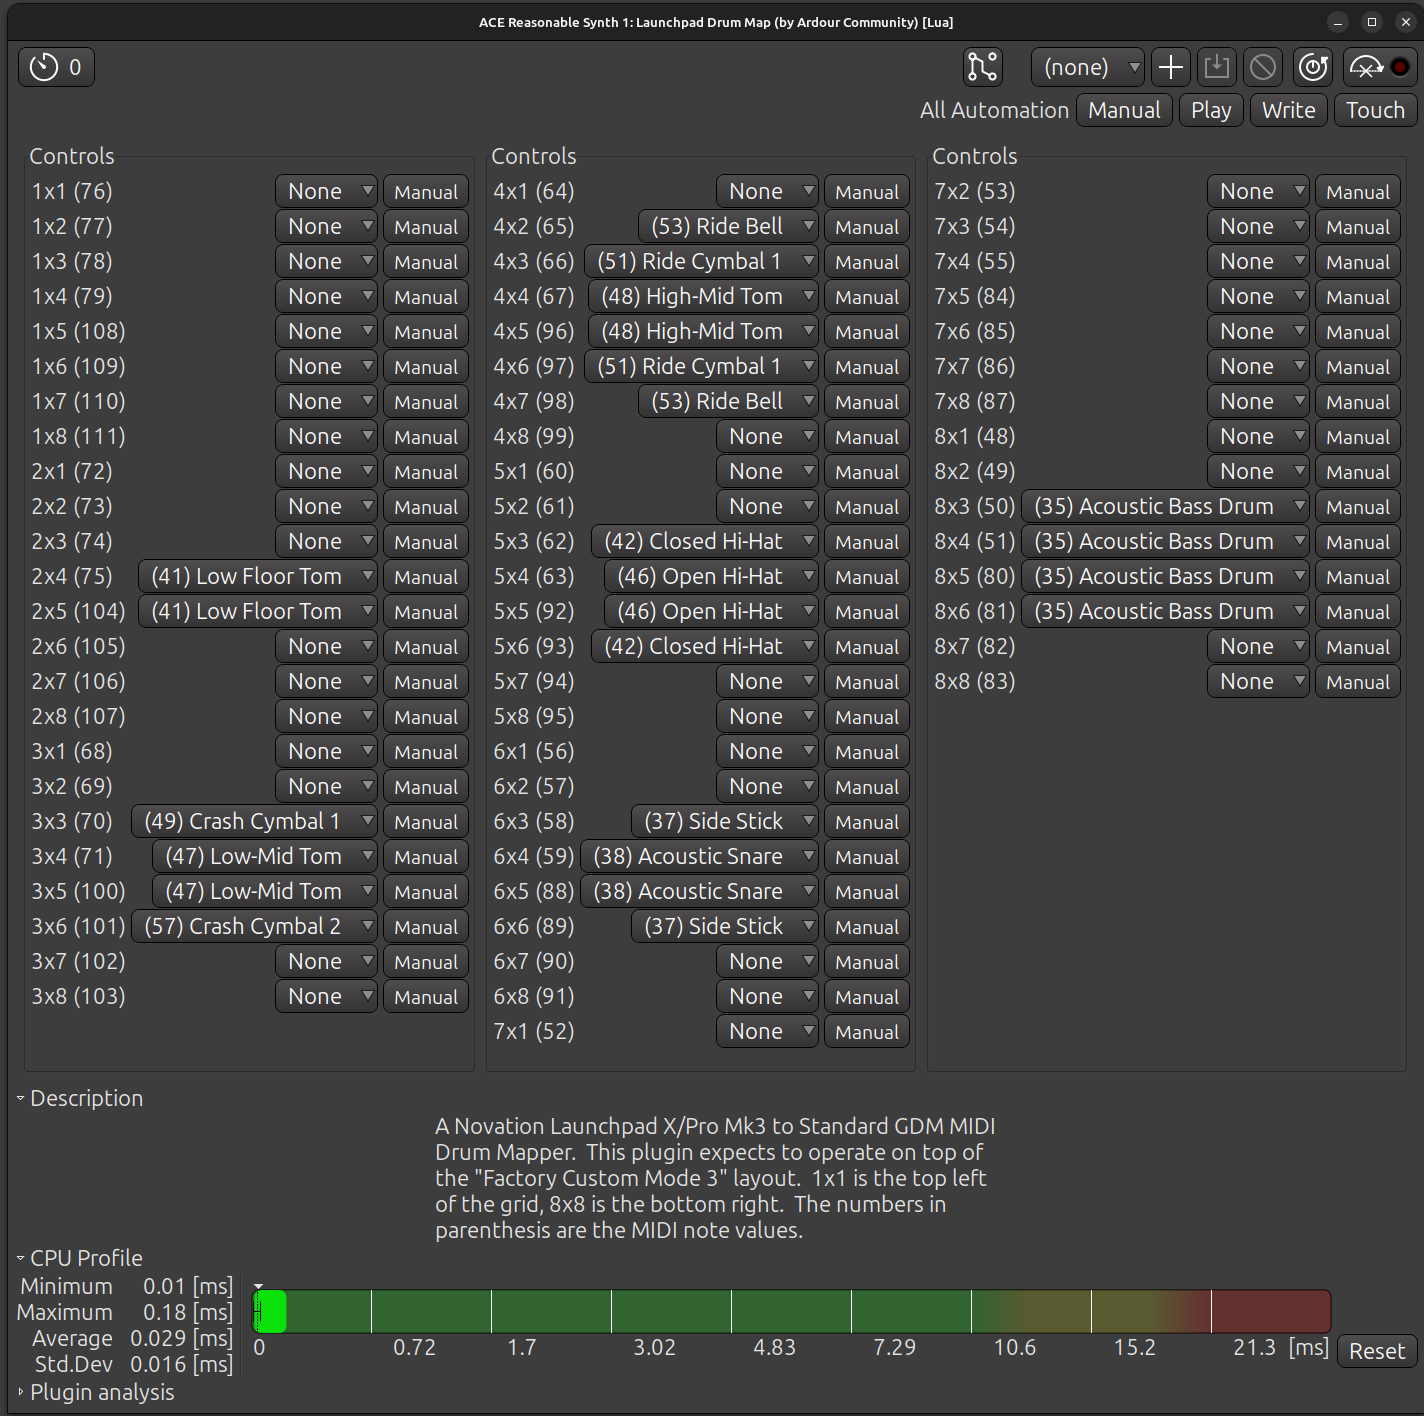Open the (none) preset dropdown

[1087, 67]
